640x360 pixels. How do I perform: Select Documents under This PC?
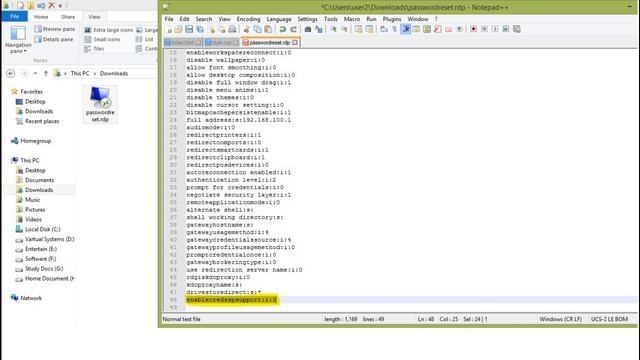click(x=35, y=180)
